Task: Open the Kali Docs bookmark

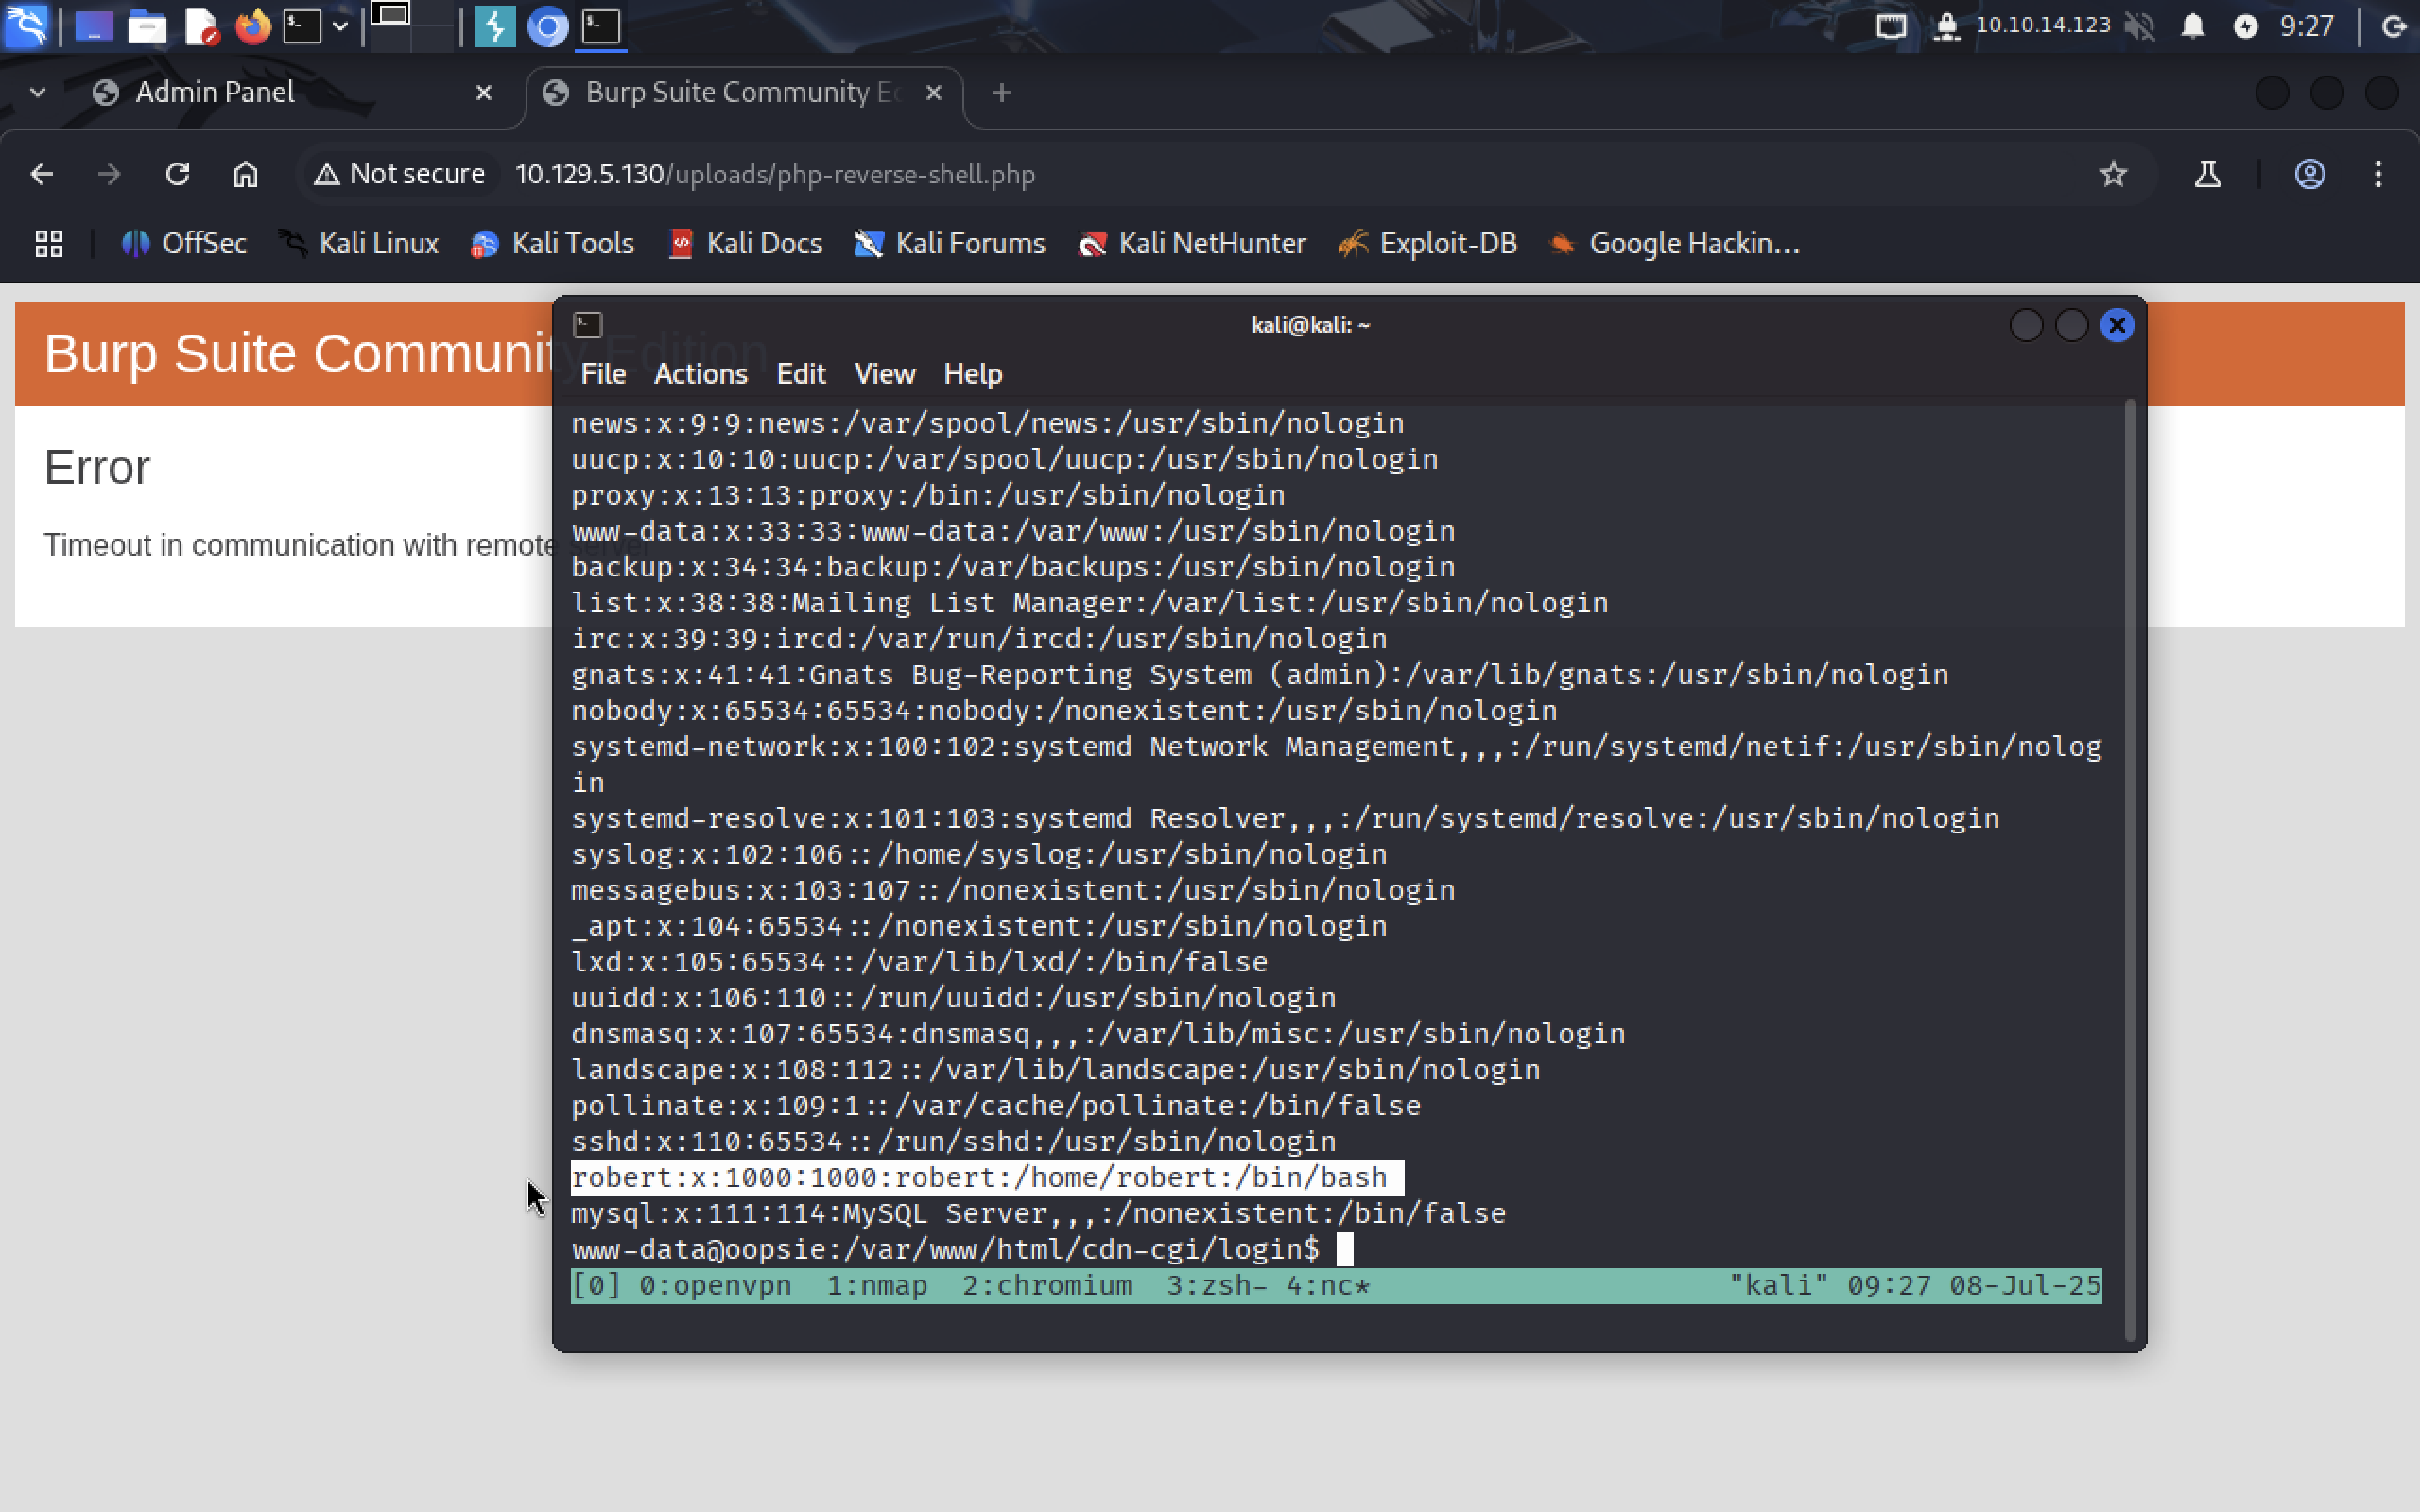Action: click(745, 244)
